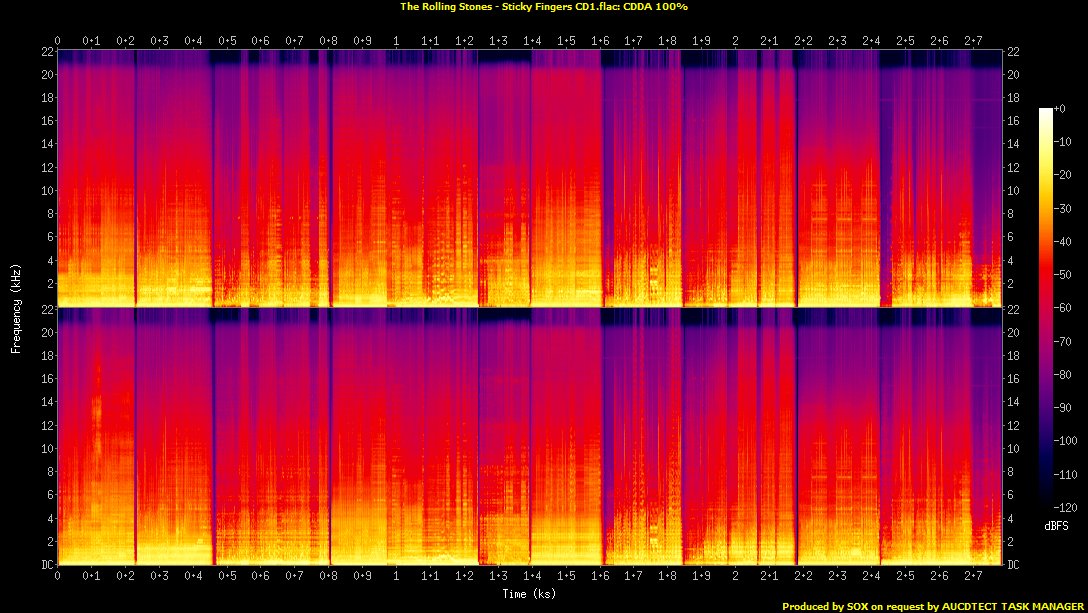Click upper channel's 14 kHz label on right axis
This screenshot has height=613, width=1088.
1015,144
